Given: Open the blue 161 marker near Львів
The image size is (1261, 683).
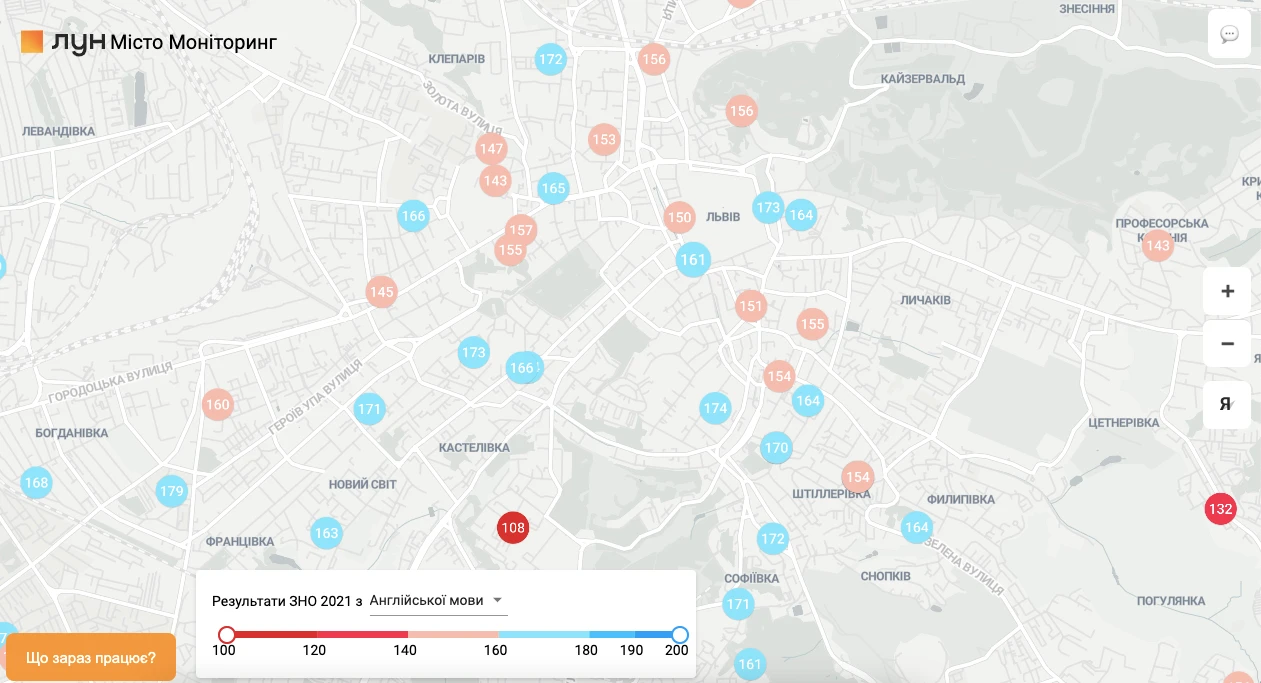Looking at the screenshot, I should [692, 260].
